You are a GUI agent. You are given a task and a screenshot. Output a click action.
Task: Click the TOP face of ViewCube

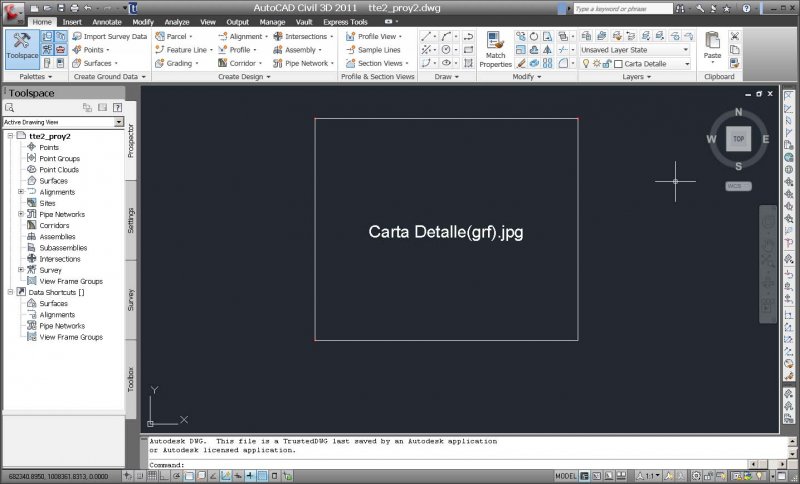pos(738,139)
